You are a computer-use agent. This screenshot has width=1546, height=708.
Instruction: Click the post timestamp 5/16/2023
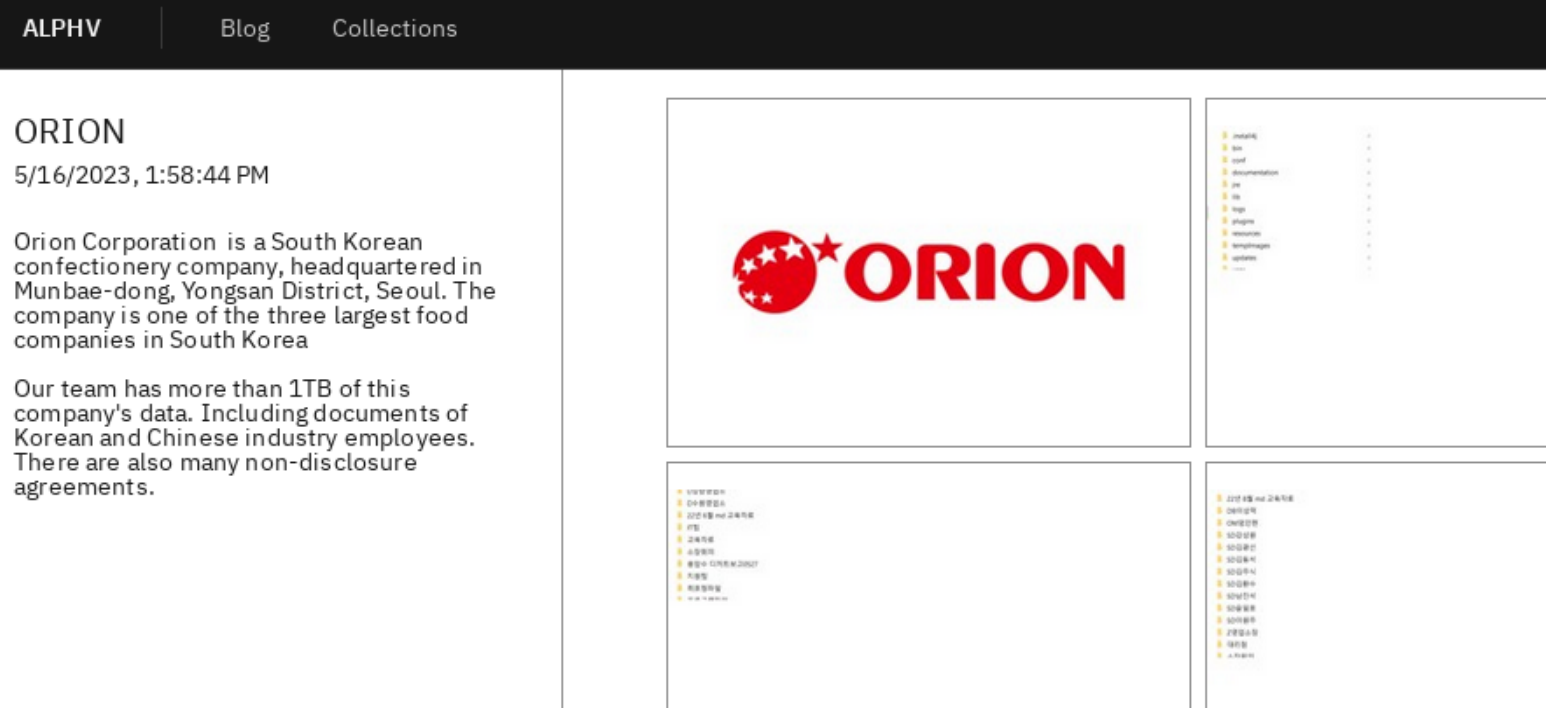(141, 174)
